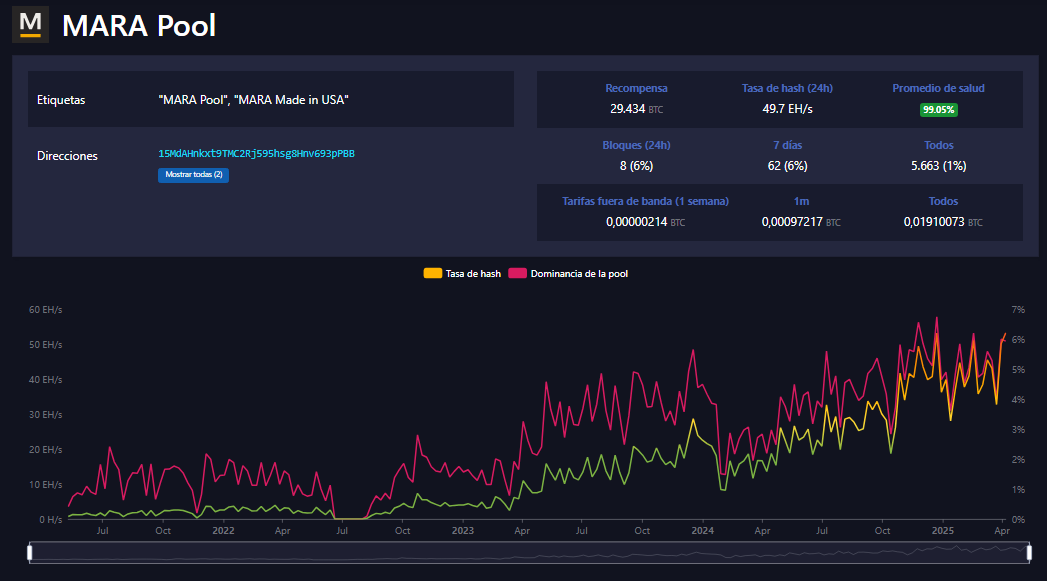Hide the Dominancia de la pool legend label
1047x581 pixels.
click(x=579, y=273)
